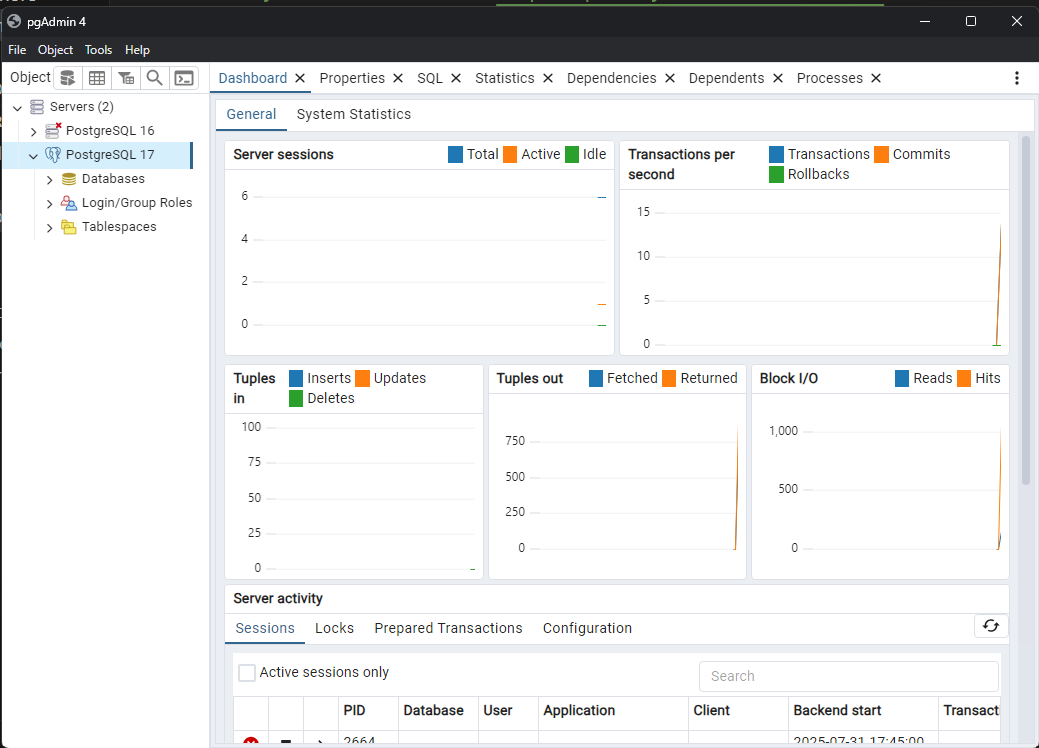Click the Login/Group Roles users icon
This screenshot has width=1039, height=748.
(69, 203)
